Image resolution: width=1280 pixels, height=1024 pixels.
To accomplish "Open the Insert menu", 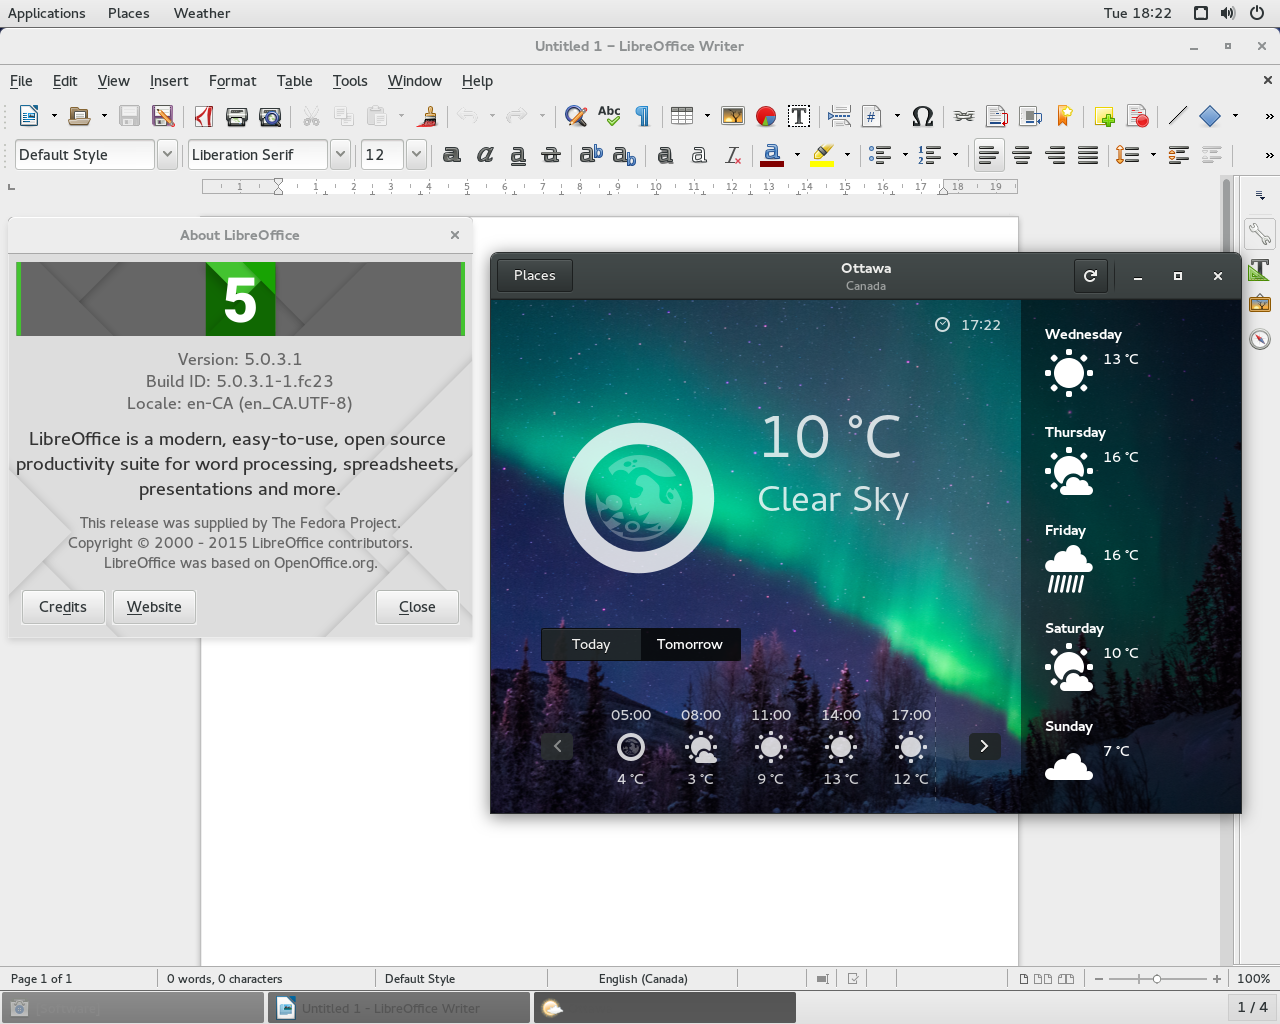I will pos(169,81).
